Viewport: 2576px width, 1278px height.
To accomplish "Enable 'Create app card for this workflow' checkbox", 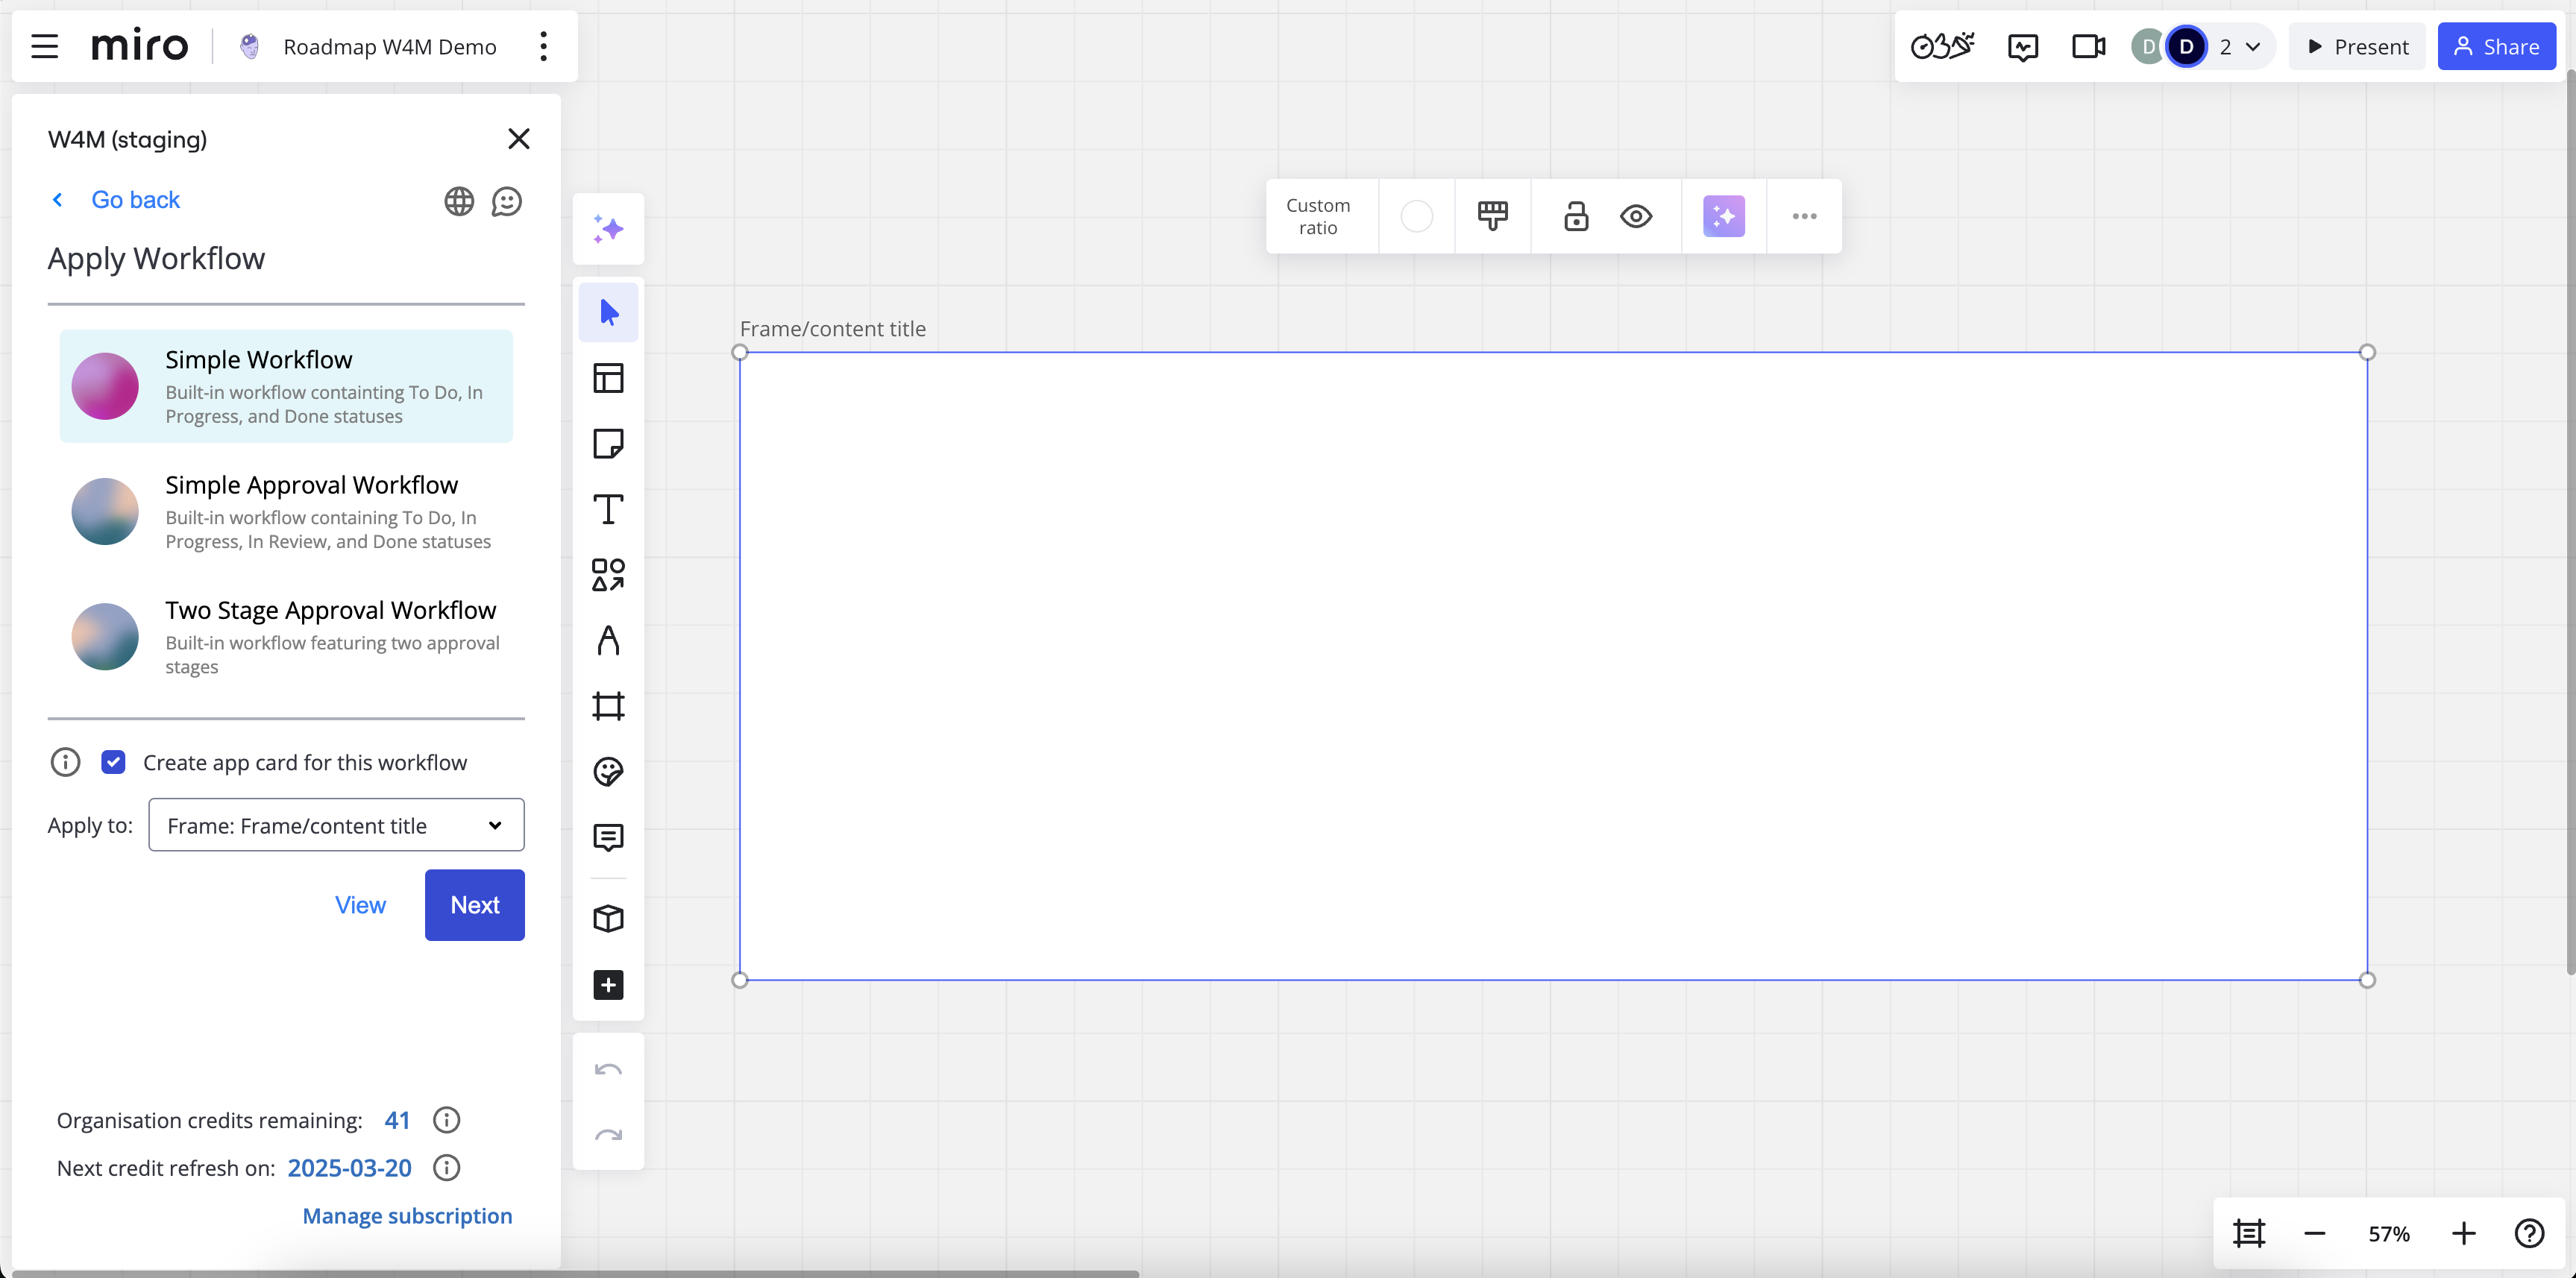I will [x=114, y=761].
